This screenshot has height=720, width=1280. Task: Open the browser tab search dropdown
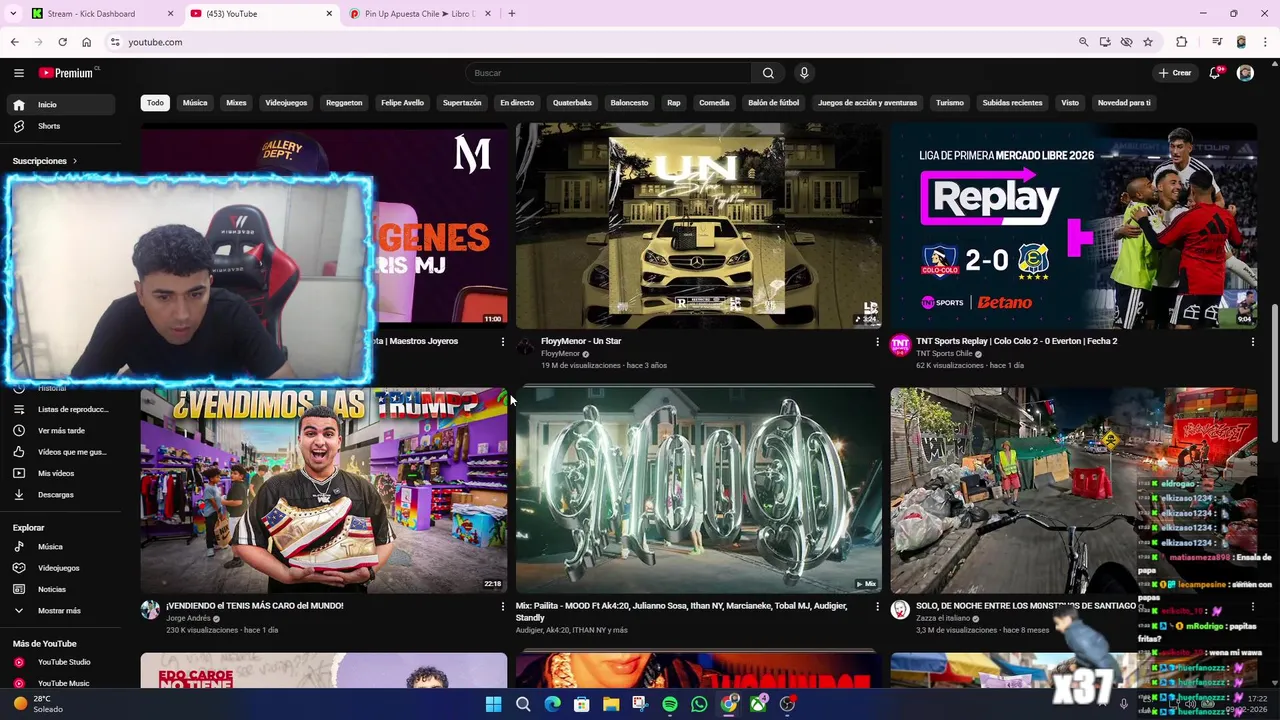coord(13,14)
